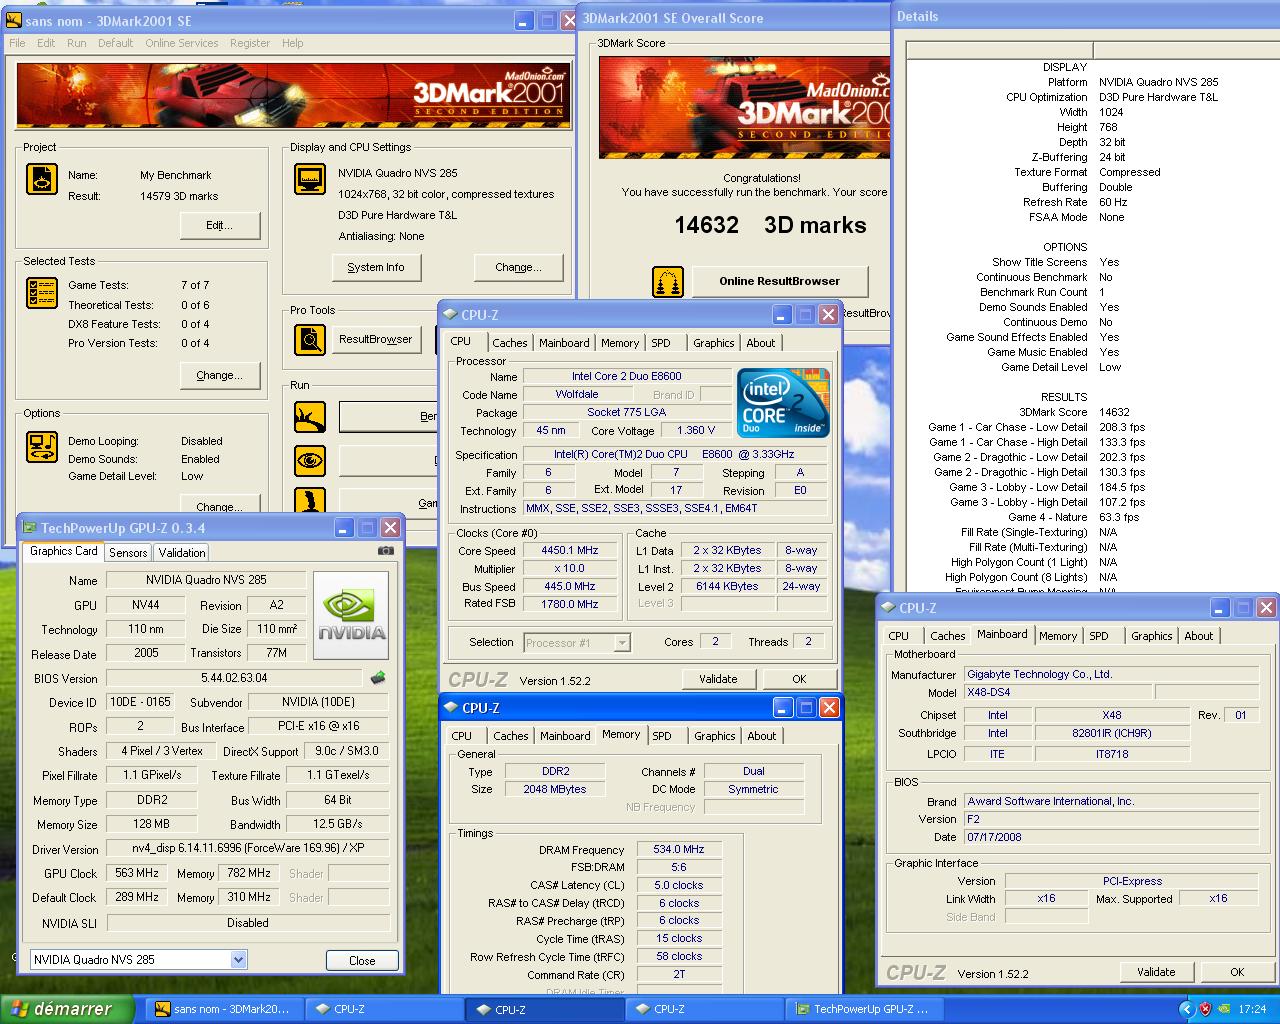The width and height of the screenshot is (1280, 1024).
Task: Click the 3DMark Score 14632 row in Details
Action: [x=1074, y=412]
